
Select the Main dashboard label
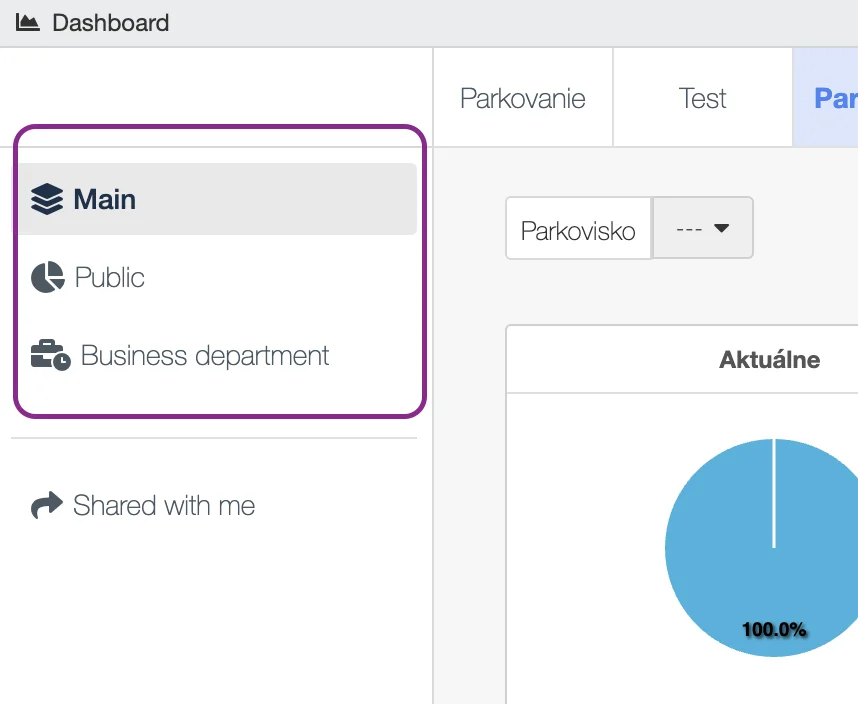coord(105,199)
